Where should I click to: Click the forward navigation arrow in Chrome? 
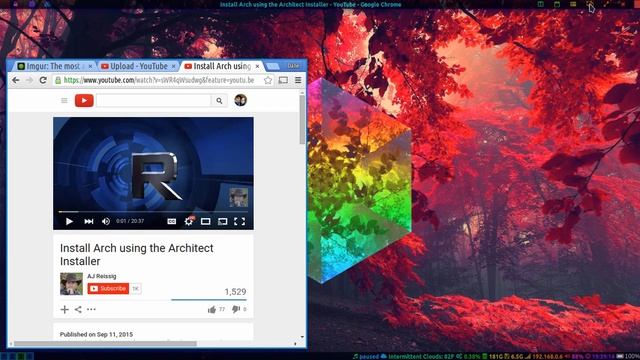[29, 80]
